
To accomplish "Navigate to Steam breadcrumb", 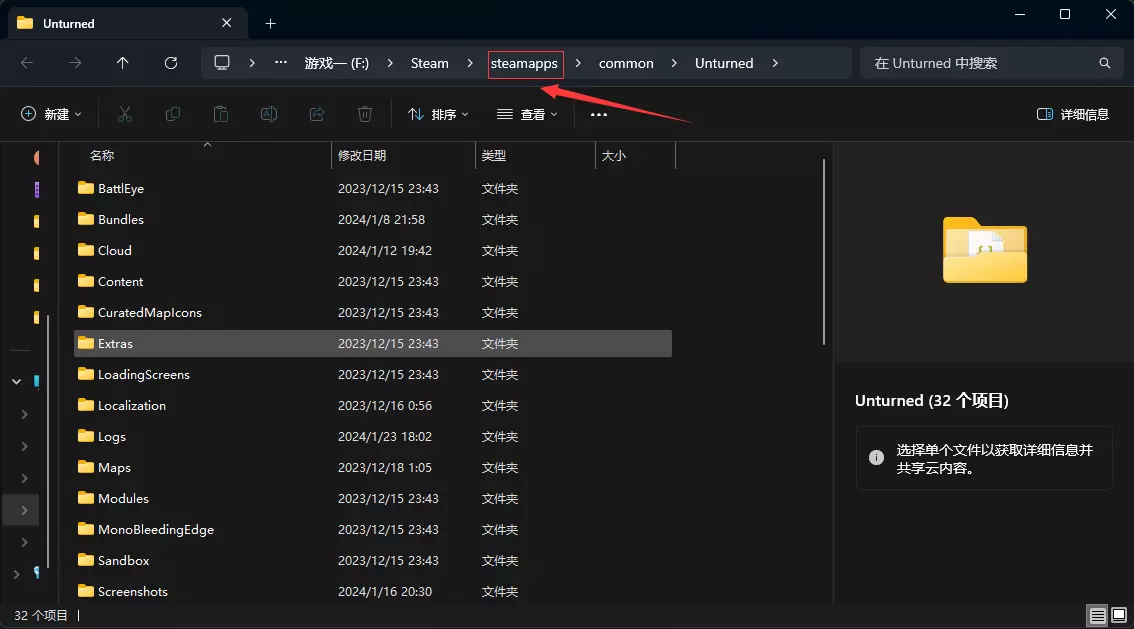I will 430,63.
